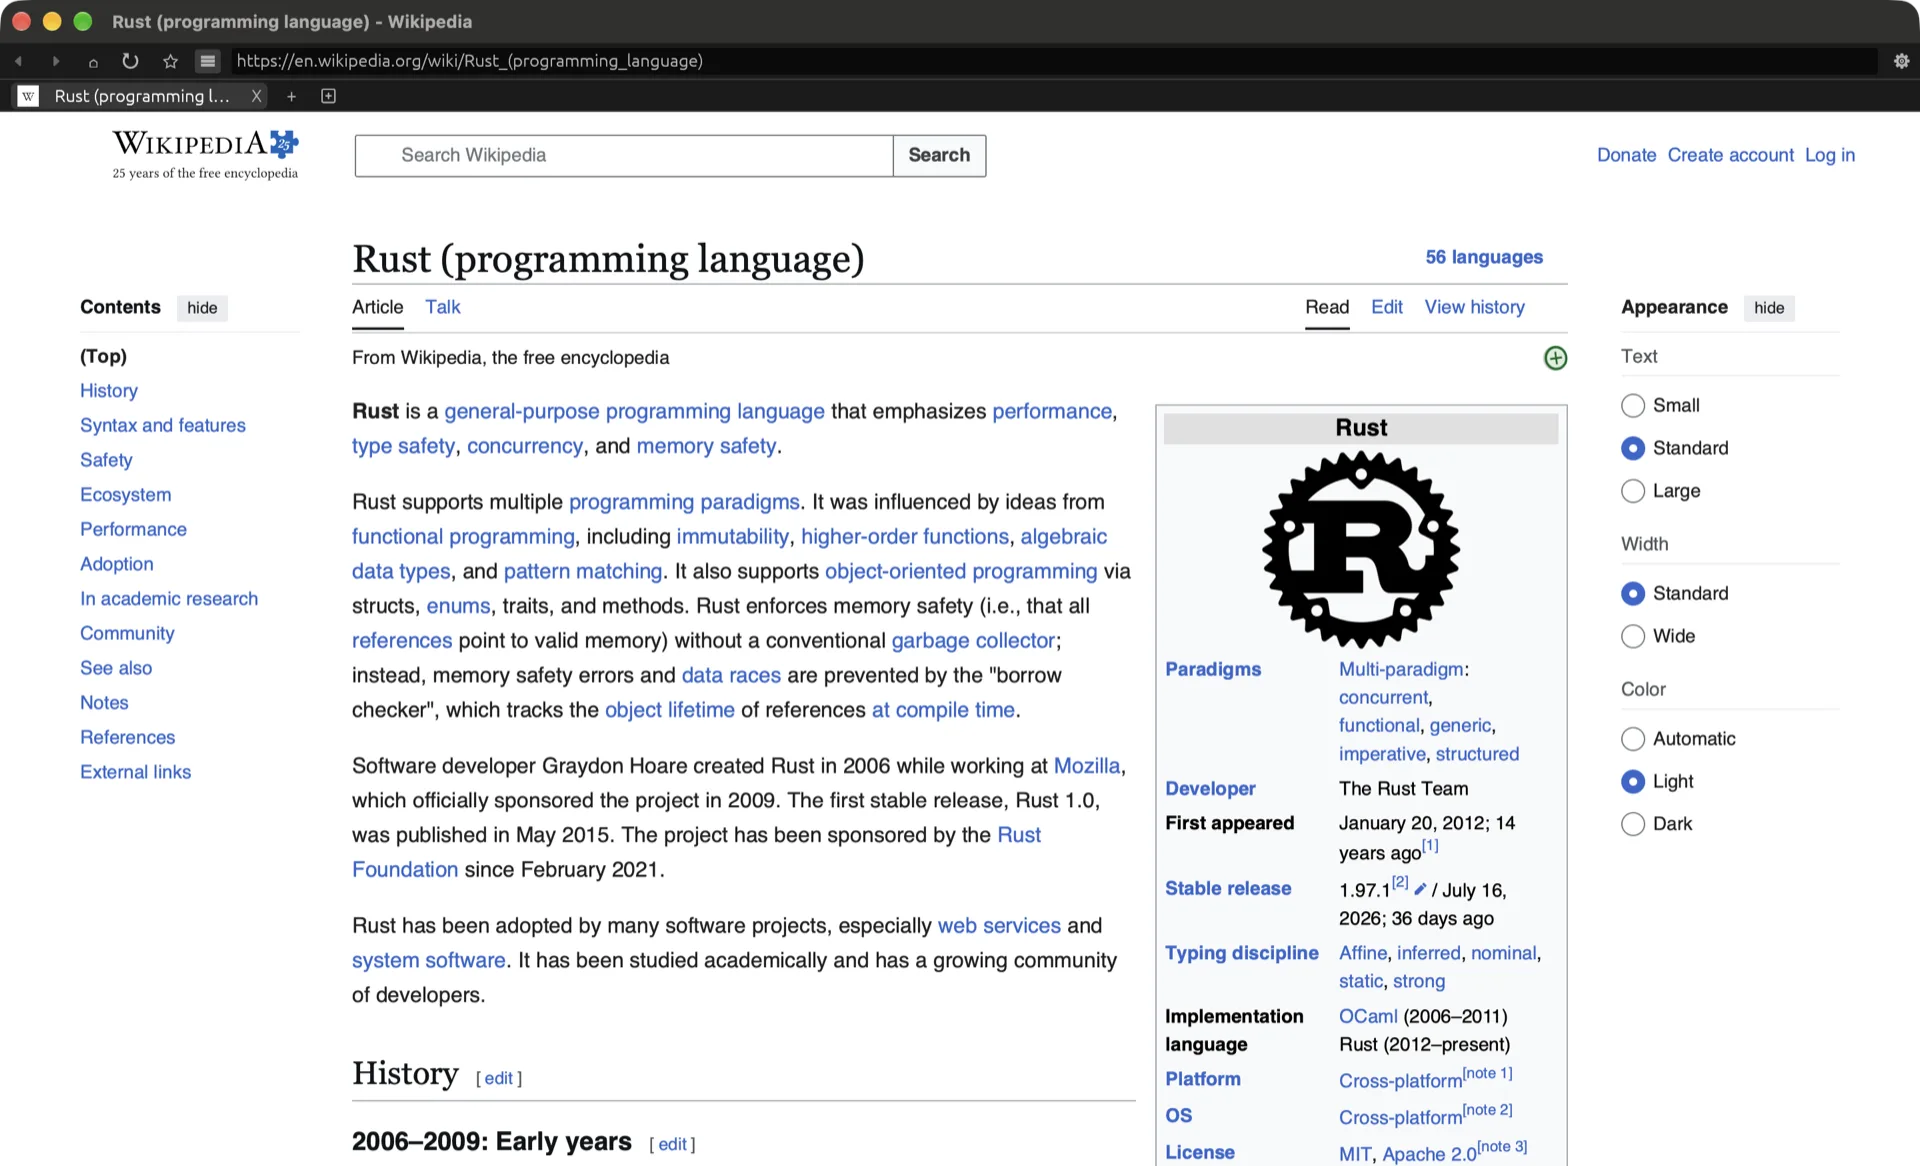Open Apache 2.0 license link

point(1429,1154)
